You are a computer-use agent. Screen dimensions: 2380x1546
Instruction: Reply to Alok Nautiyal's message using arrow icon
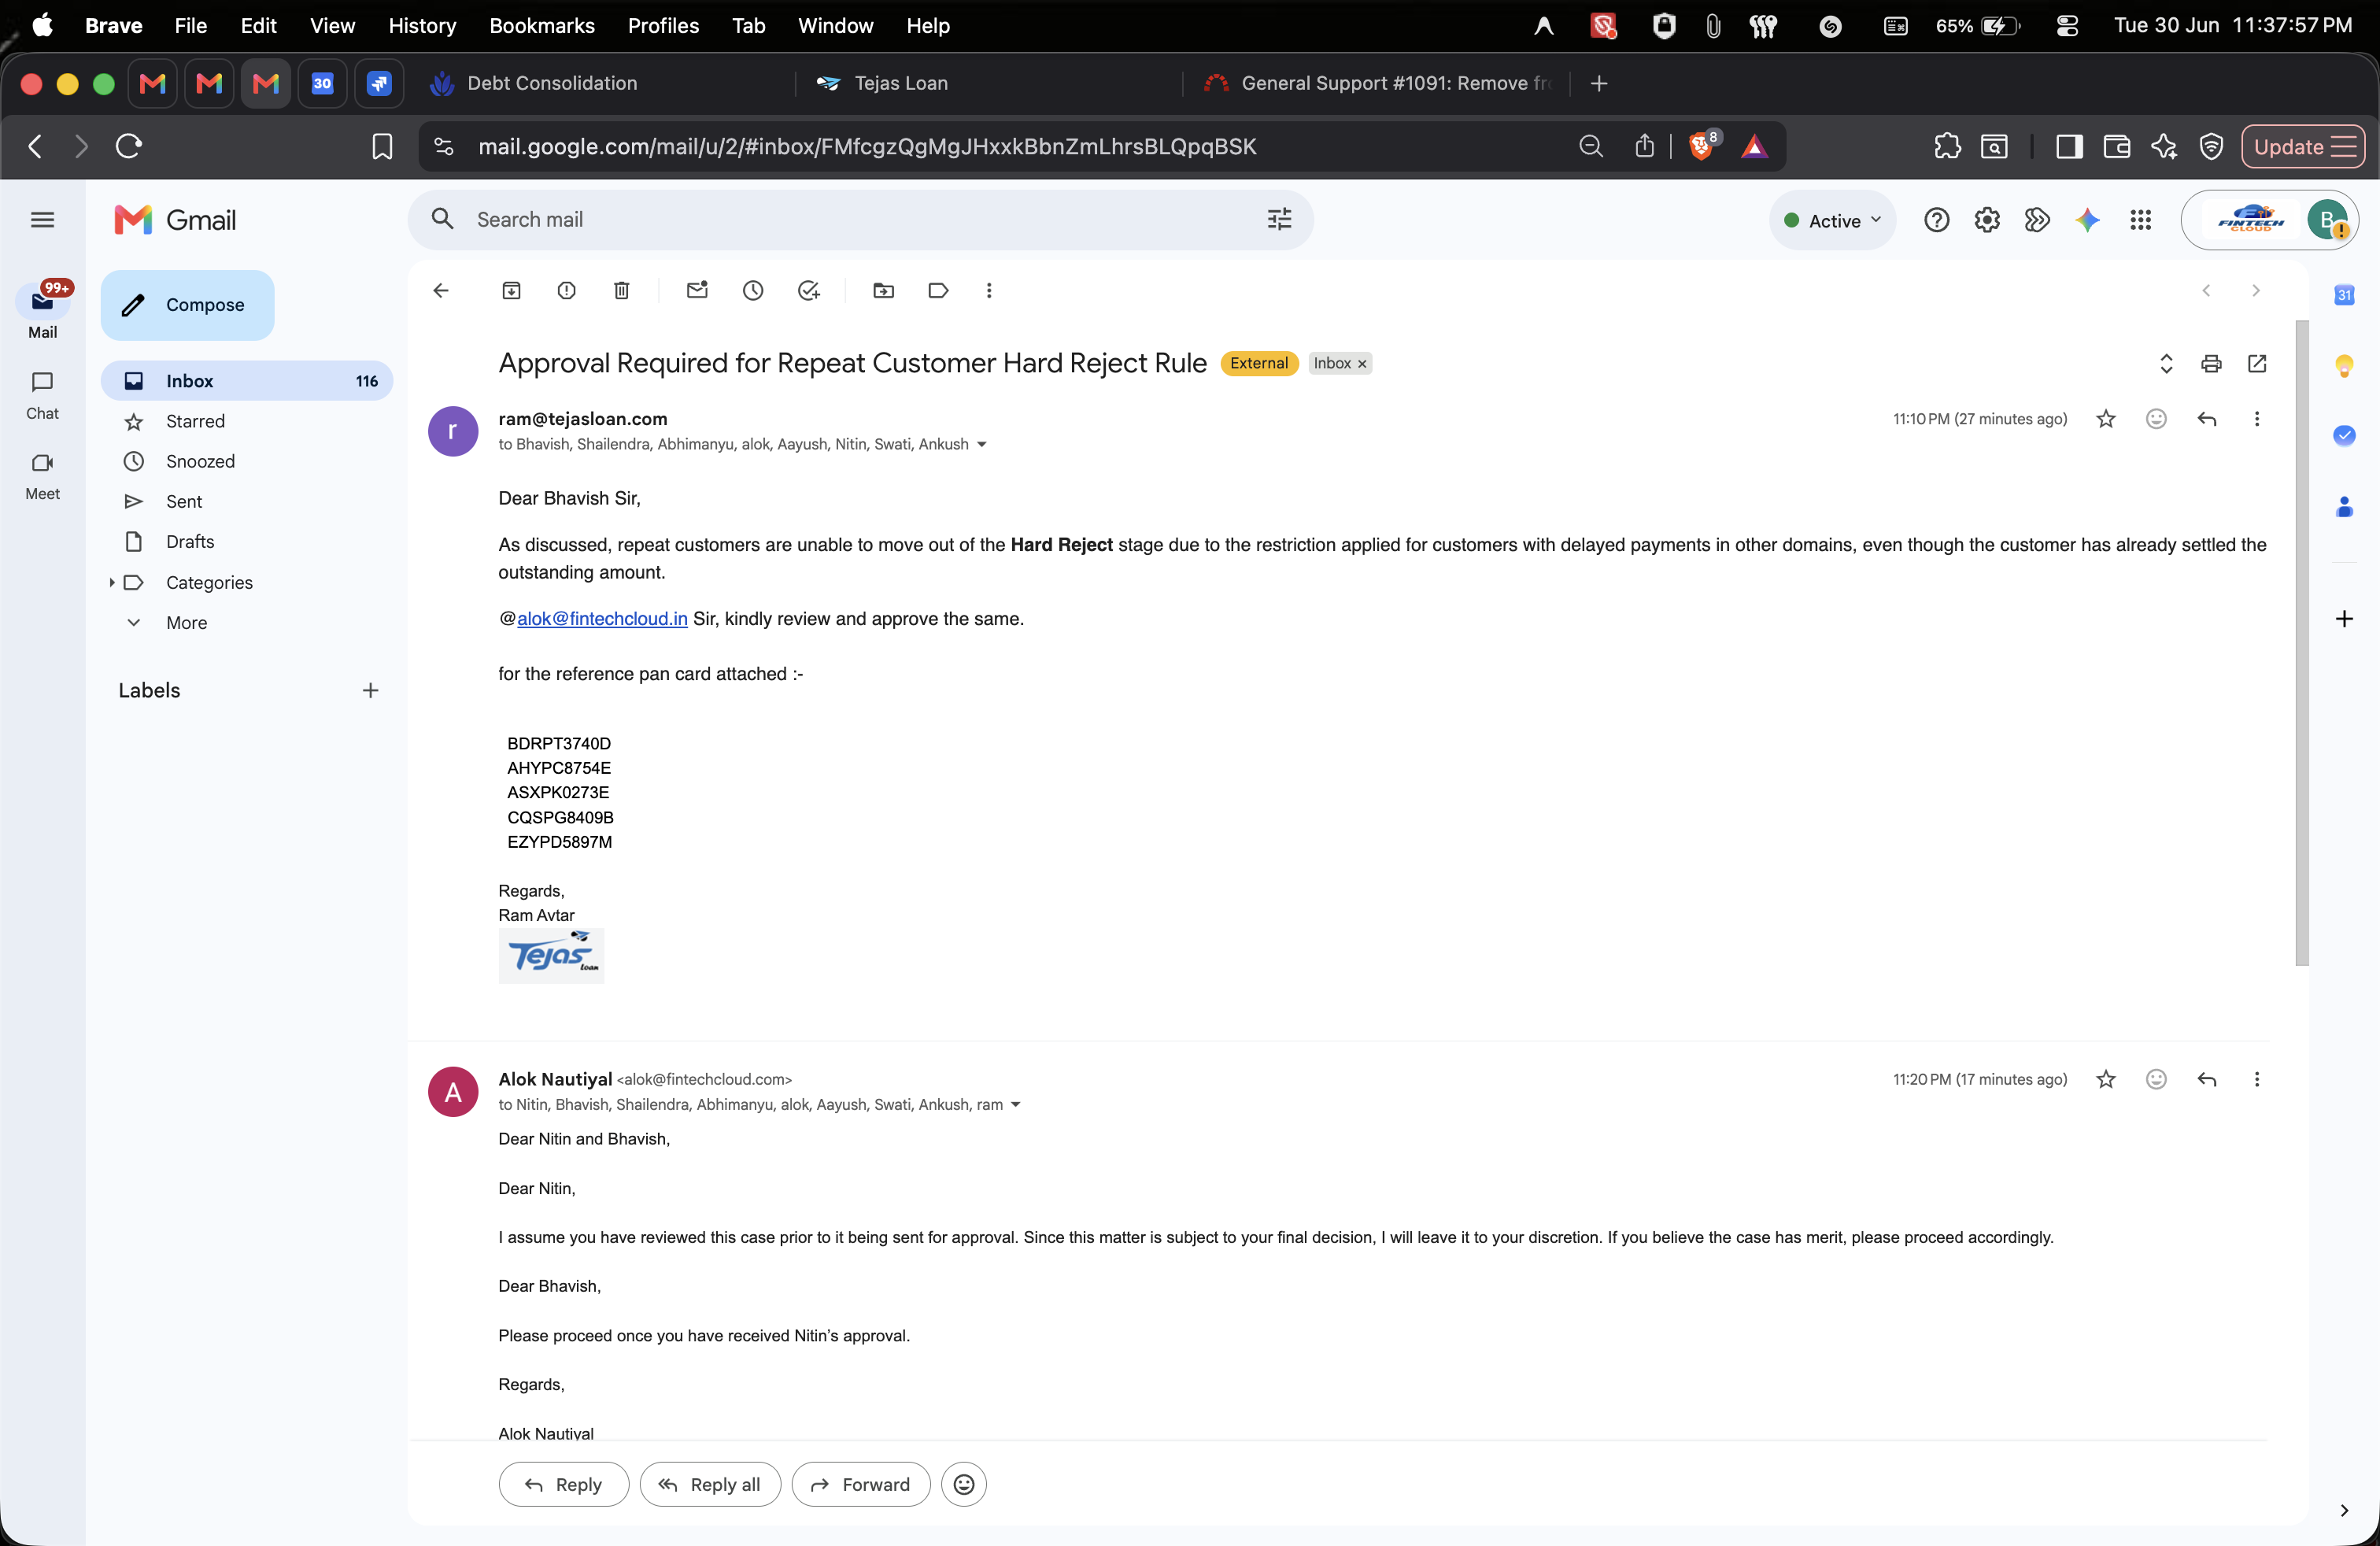[x=2207, y=1079]
